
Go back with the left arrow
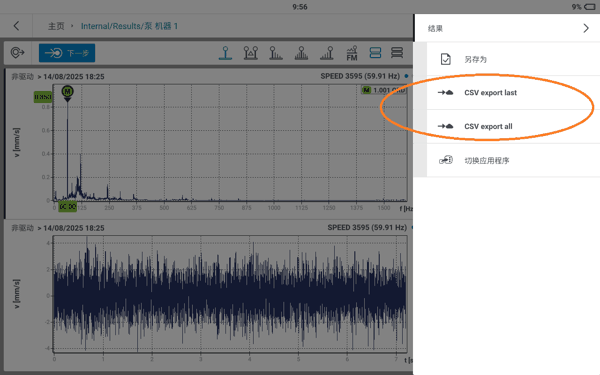click(x=16, y=26)
